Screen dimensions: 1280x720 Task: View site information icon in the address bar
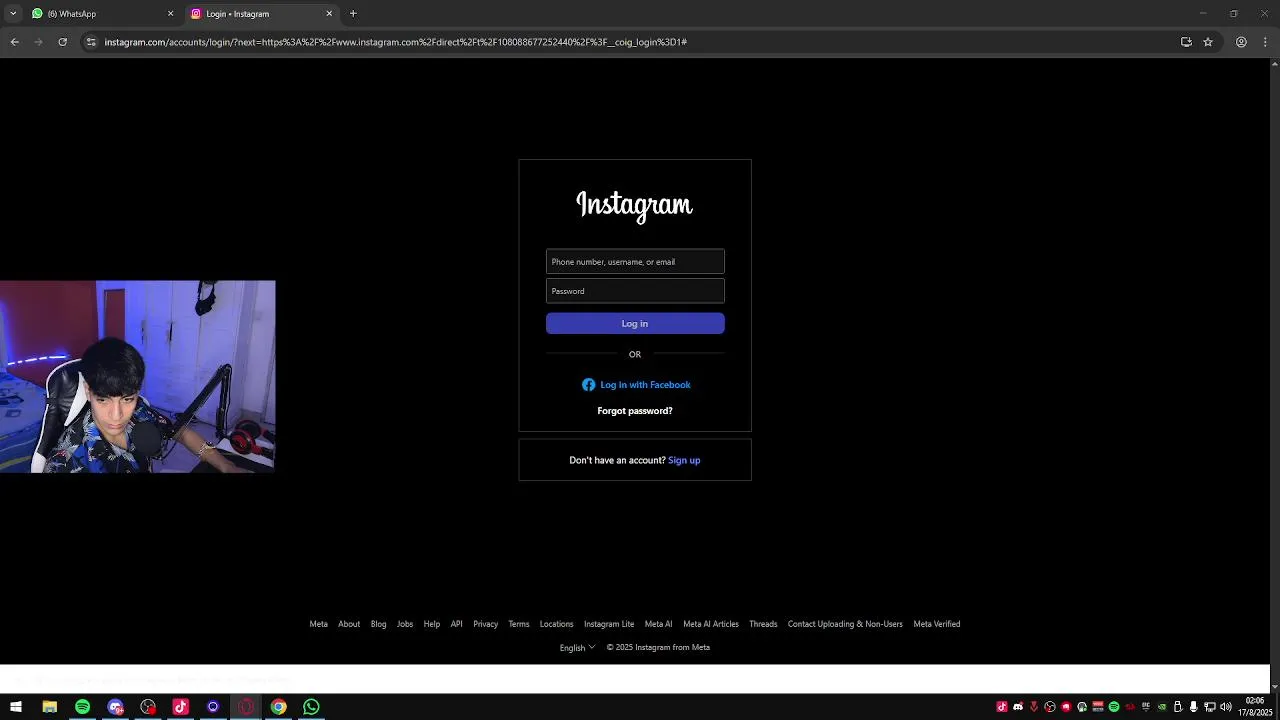pos(91,42)
